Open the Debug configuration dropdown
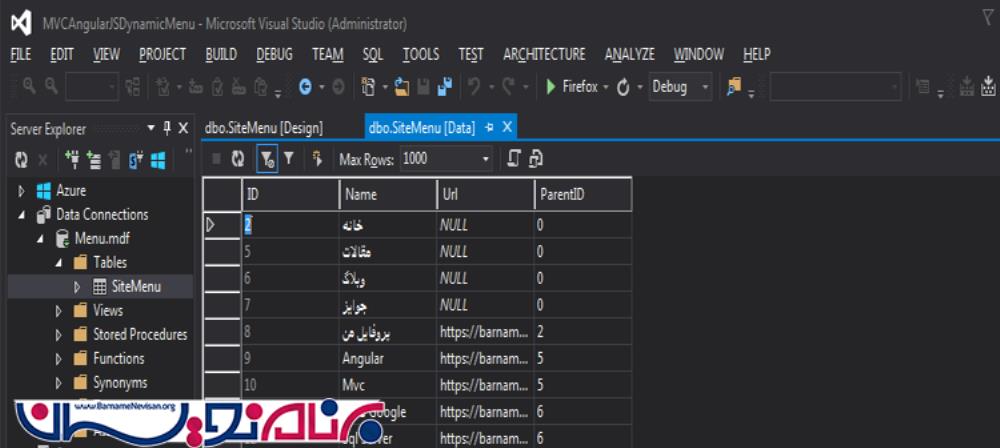The height and width of the screenshot is (448, 1000). click(705, 87)
